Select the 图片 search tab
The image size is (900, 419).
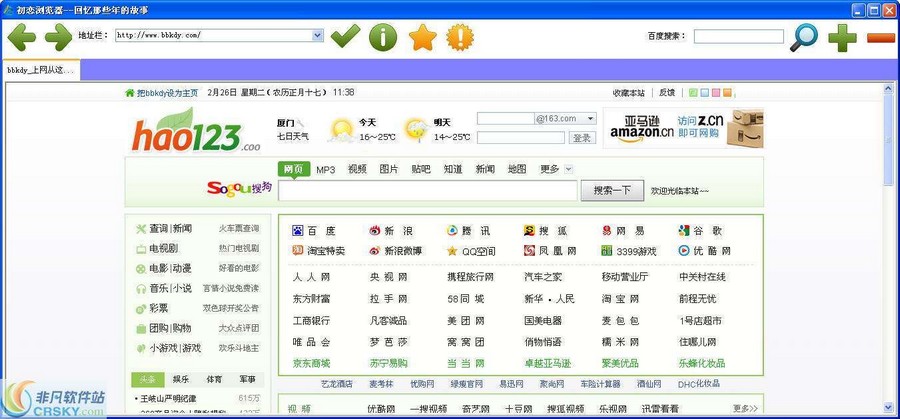pos(389,169)
